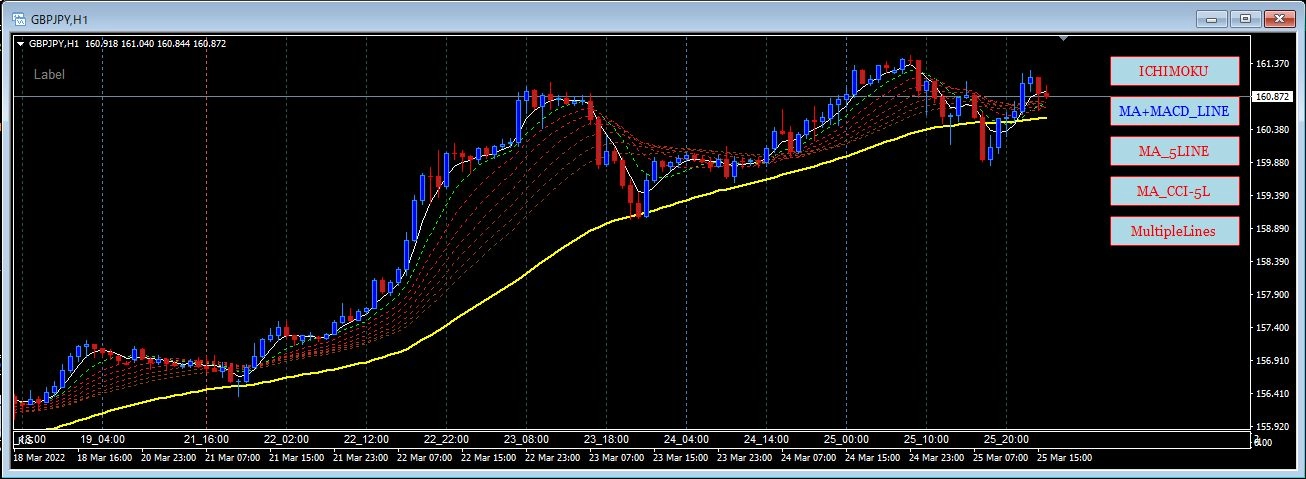
Task: Click the 22_12:00 time label
Action: (365, 439)
